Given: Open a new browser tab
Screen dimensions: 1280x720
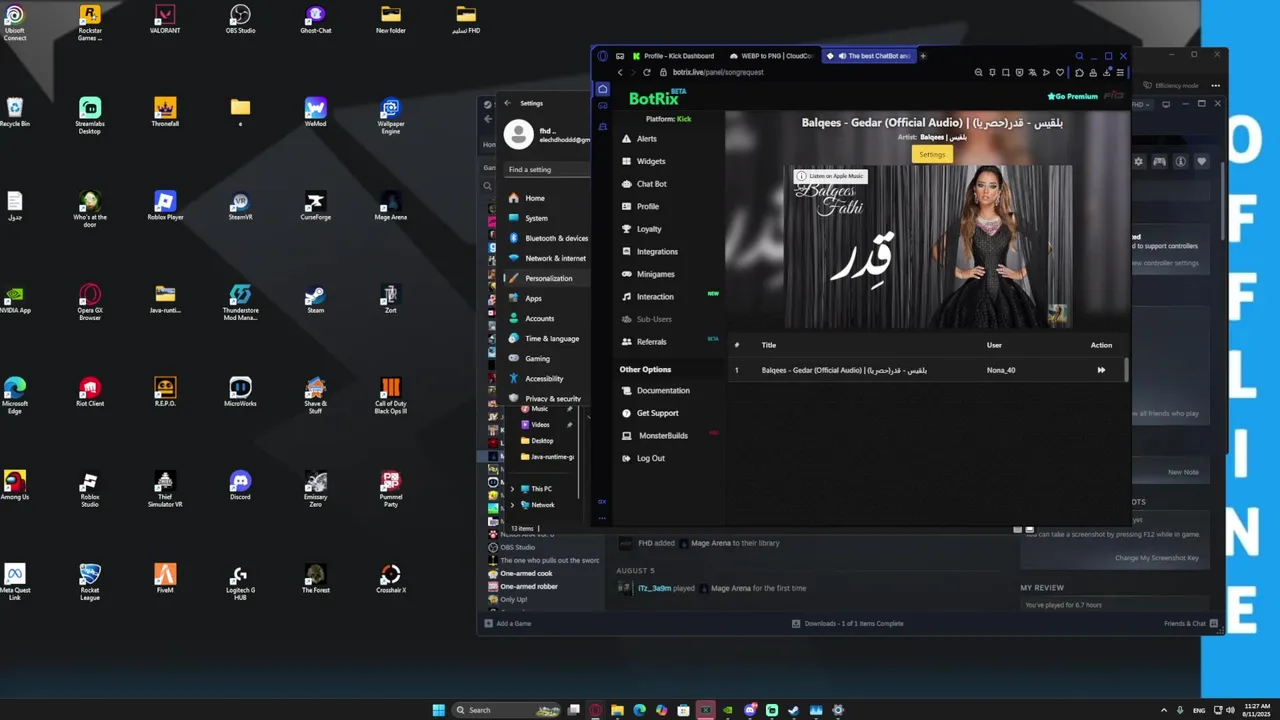Looking at the screenshot, I should tap(923, 56).
